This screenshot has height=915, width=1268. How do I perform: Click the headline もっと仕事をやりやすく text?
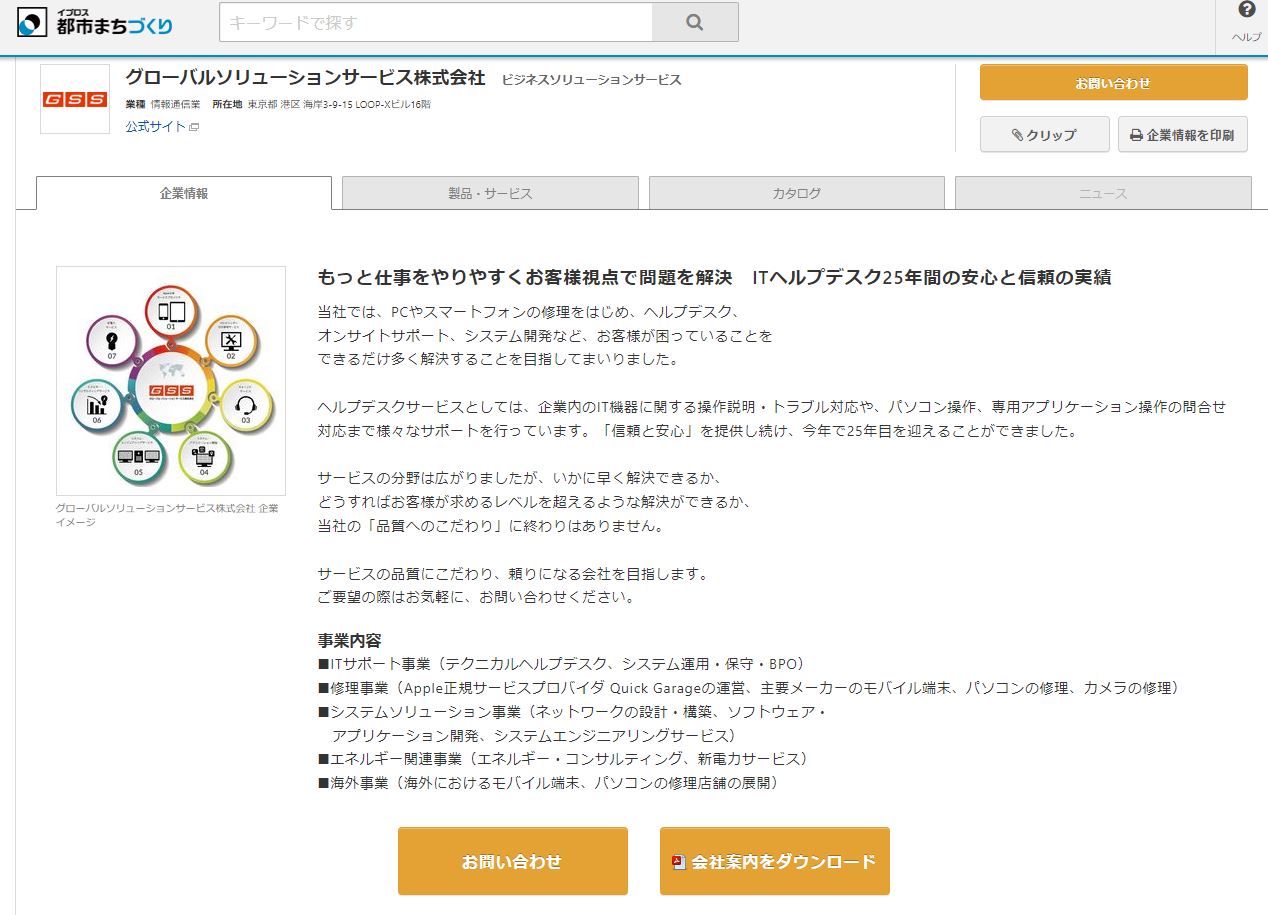click(x=714, y=277)
